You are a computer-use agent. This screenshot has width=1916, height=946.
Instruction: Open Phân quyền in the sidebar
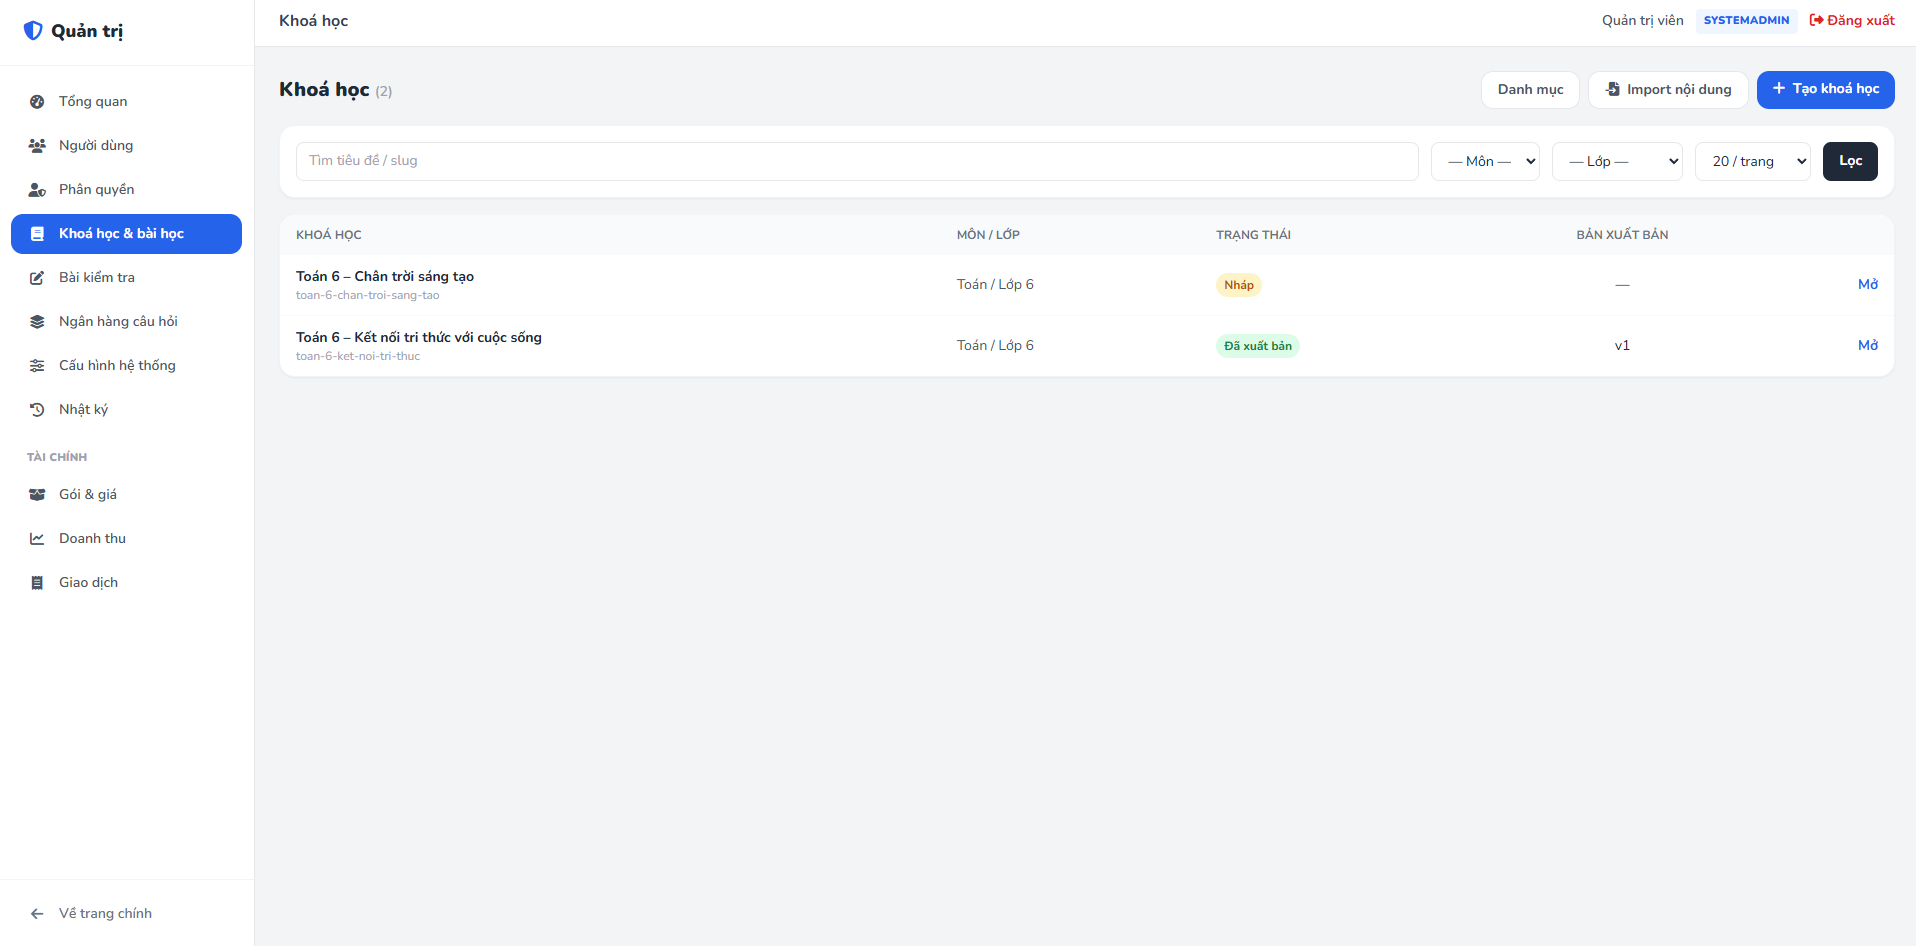(x=126, y=190)
